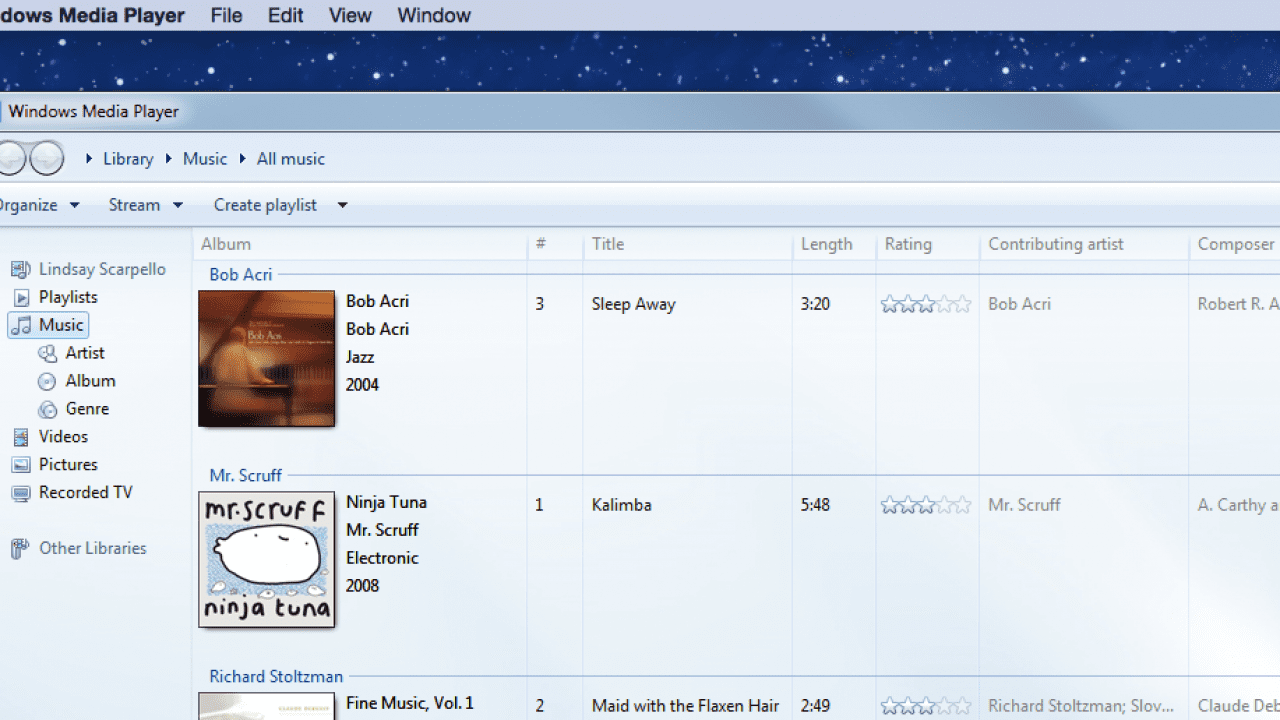This screenshot has width=1280, height=720.
Task: Click the Richard Stoltzman group header
Action: 276,676
